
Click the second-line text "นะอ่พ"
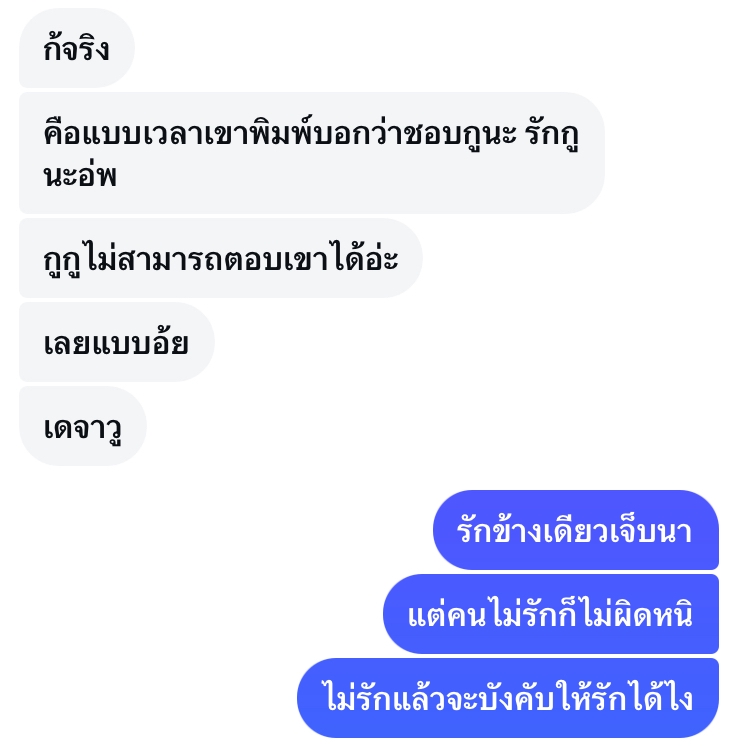(x=80, y=175)
